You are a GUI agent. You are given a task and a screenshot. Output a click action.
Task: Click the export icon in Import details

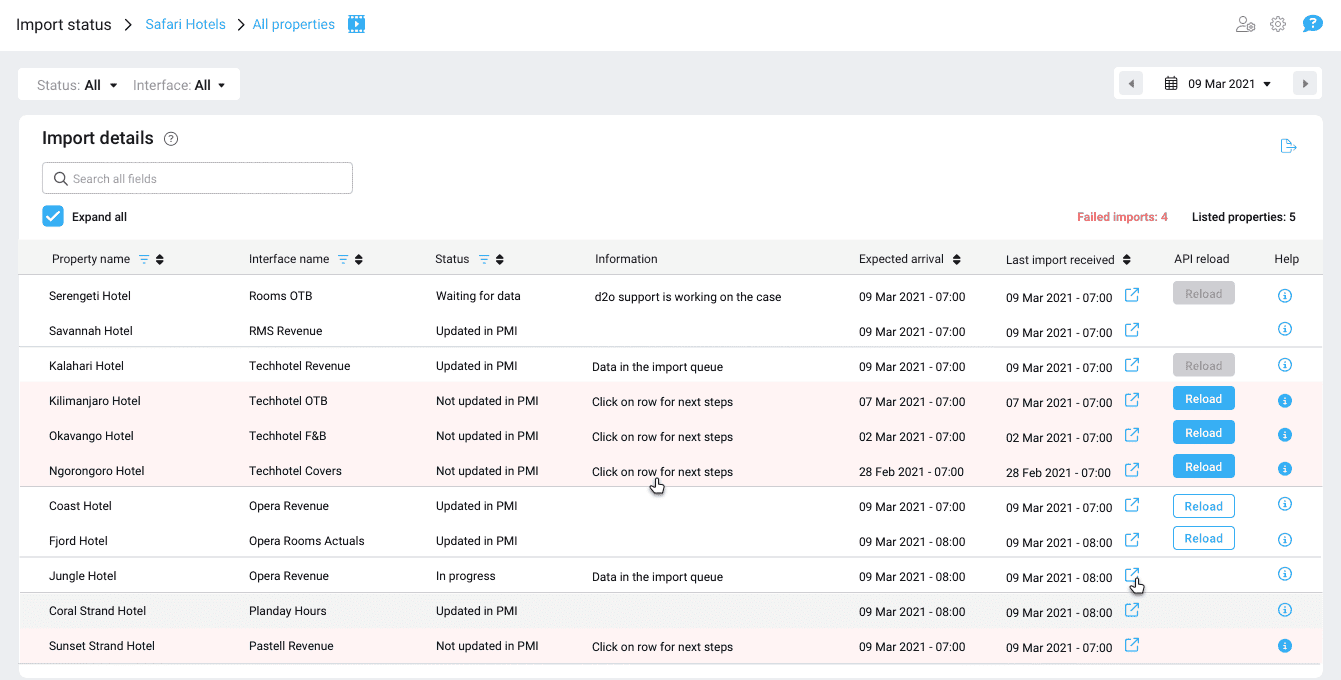point(1289,146)
